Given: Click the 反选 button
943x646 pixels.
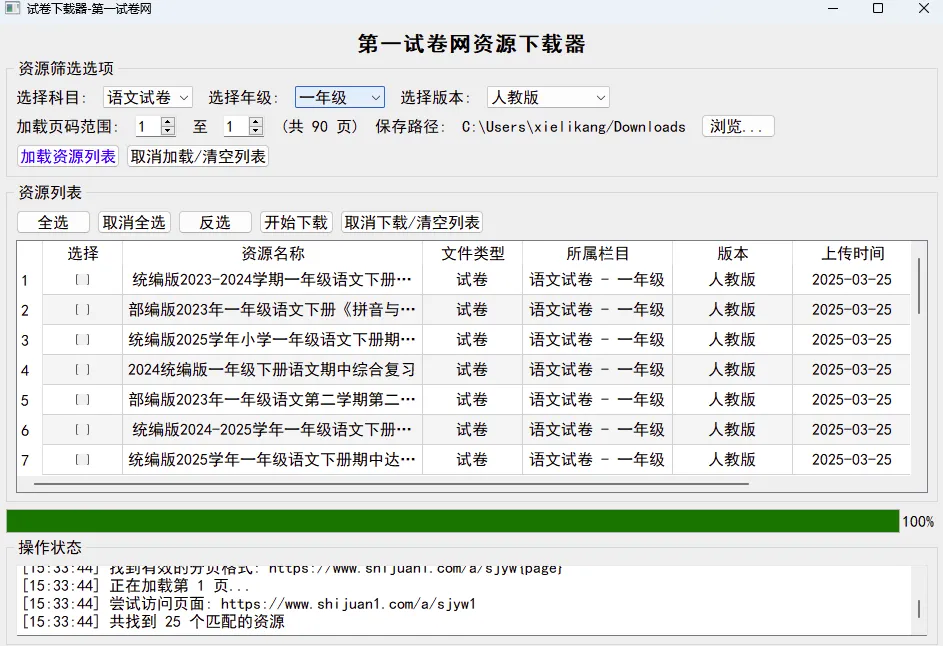Looking at the screenshot, I should coord(215,223).
